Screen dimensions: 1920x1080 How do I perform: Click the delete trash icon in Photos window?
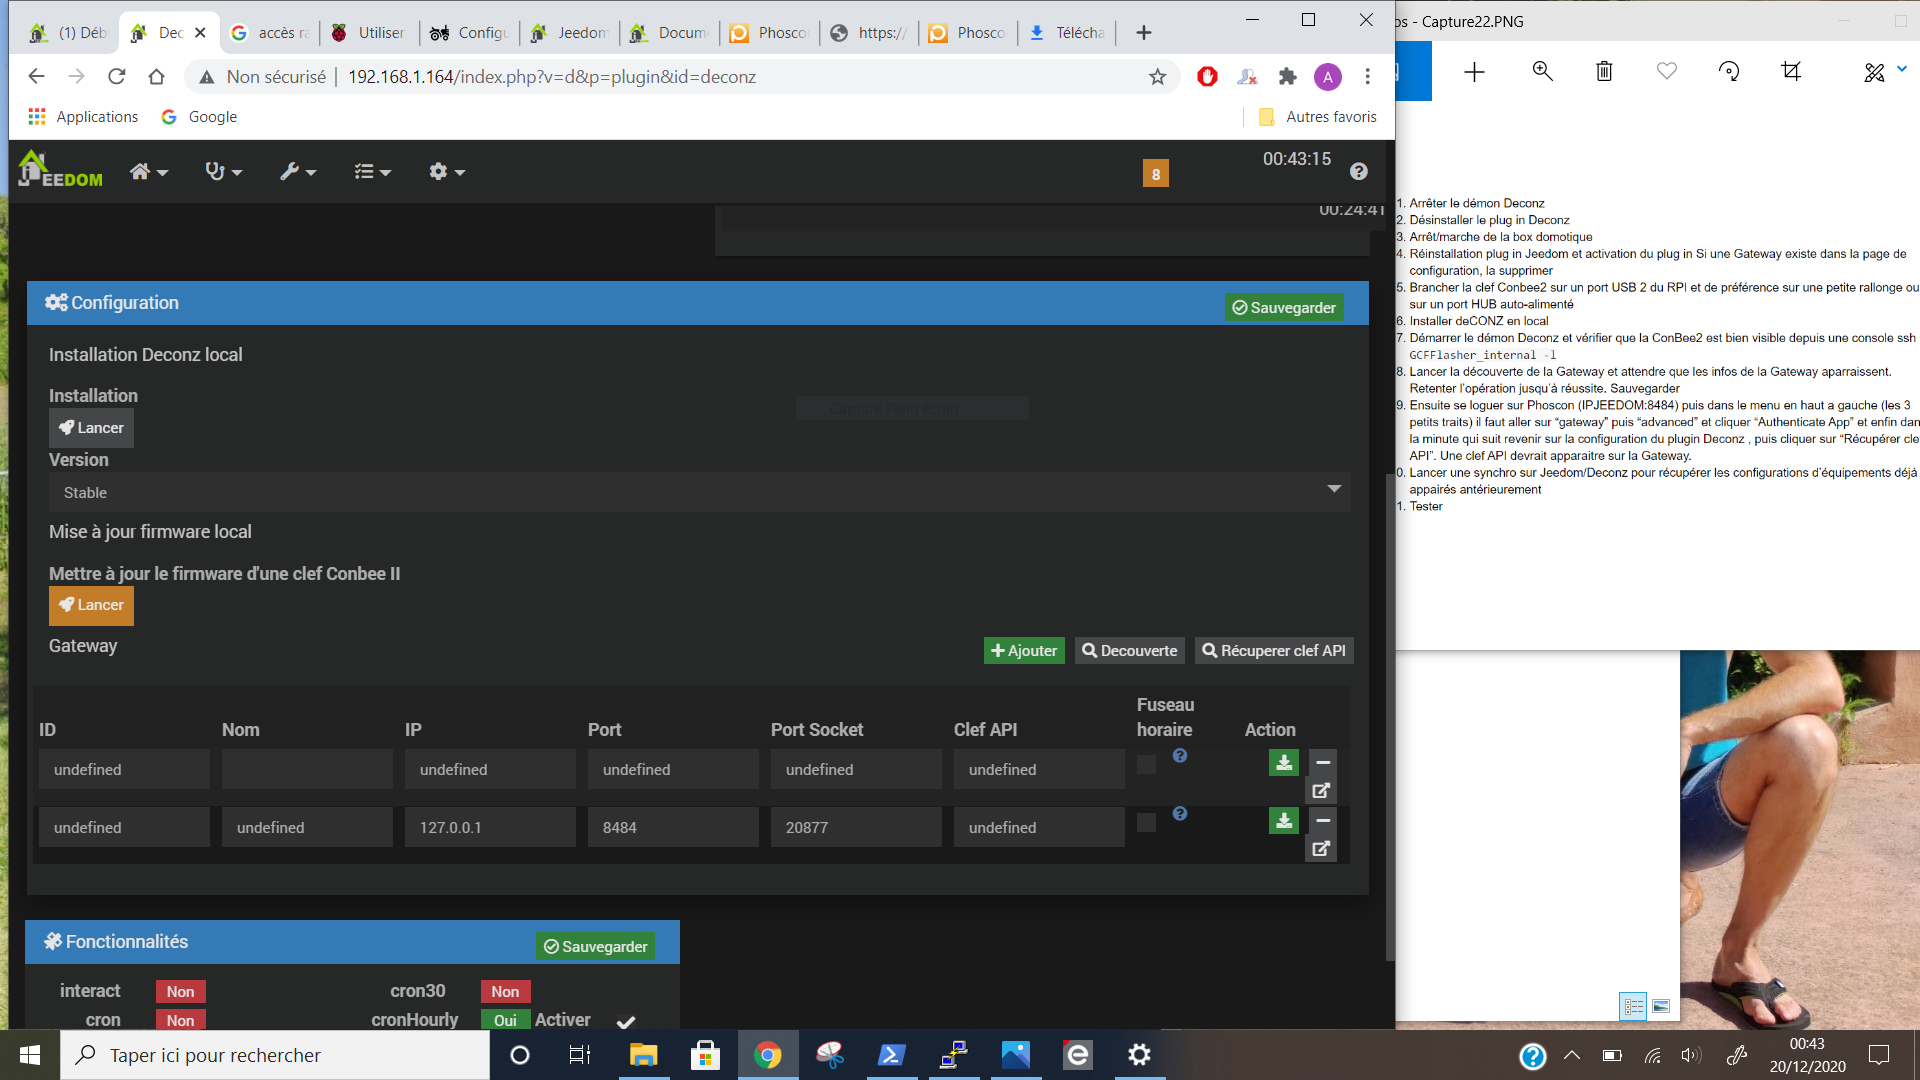pyautogui.click(x=1604, y=71)
